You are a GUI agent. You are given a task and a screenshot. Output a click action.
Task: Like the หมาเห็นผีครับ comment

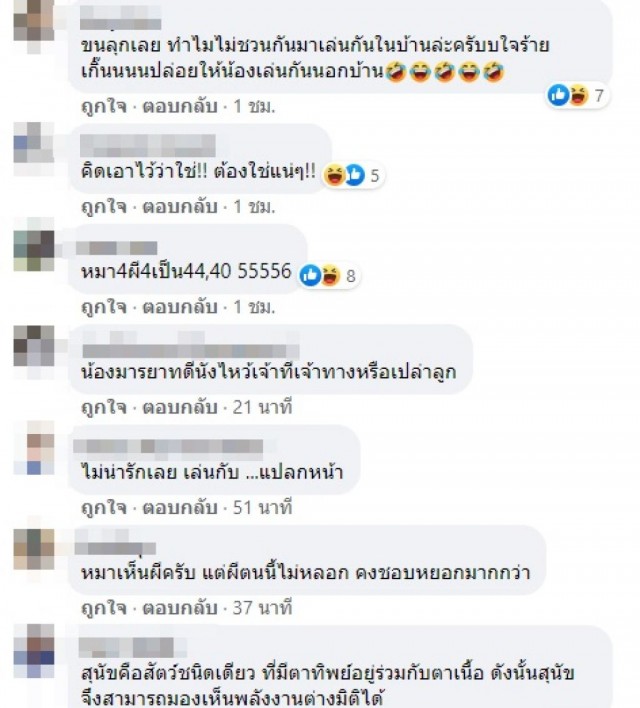[104, 608]
